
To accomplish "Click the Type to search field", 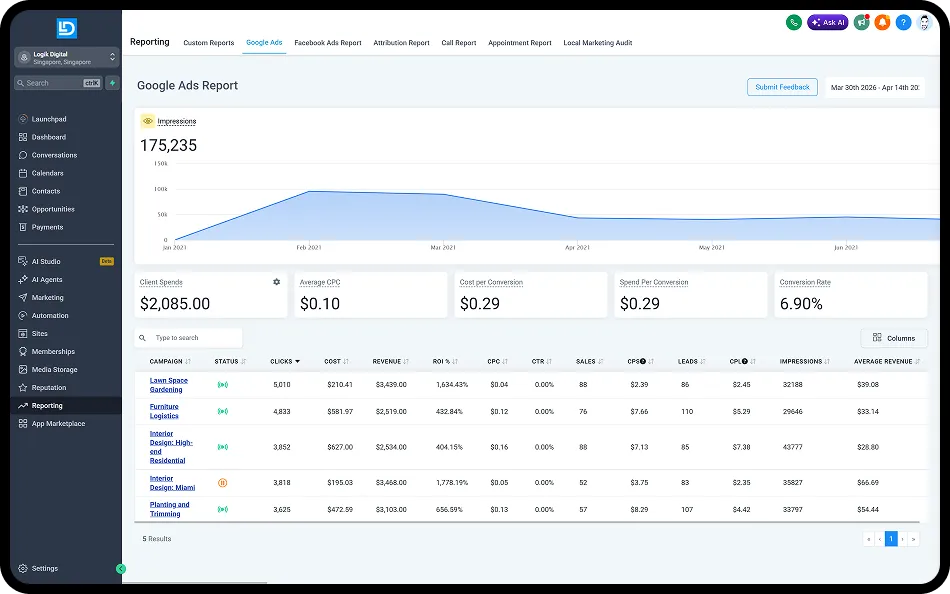I will point(188,338).
